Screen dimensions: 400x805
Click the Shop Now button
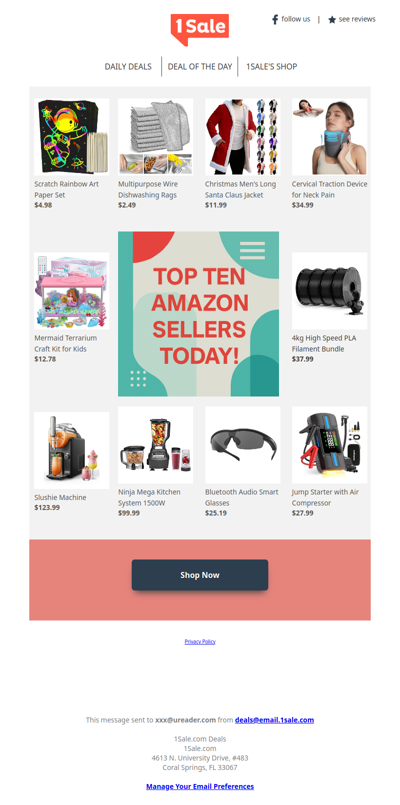click(200, 575)
